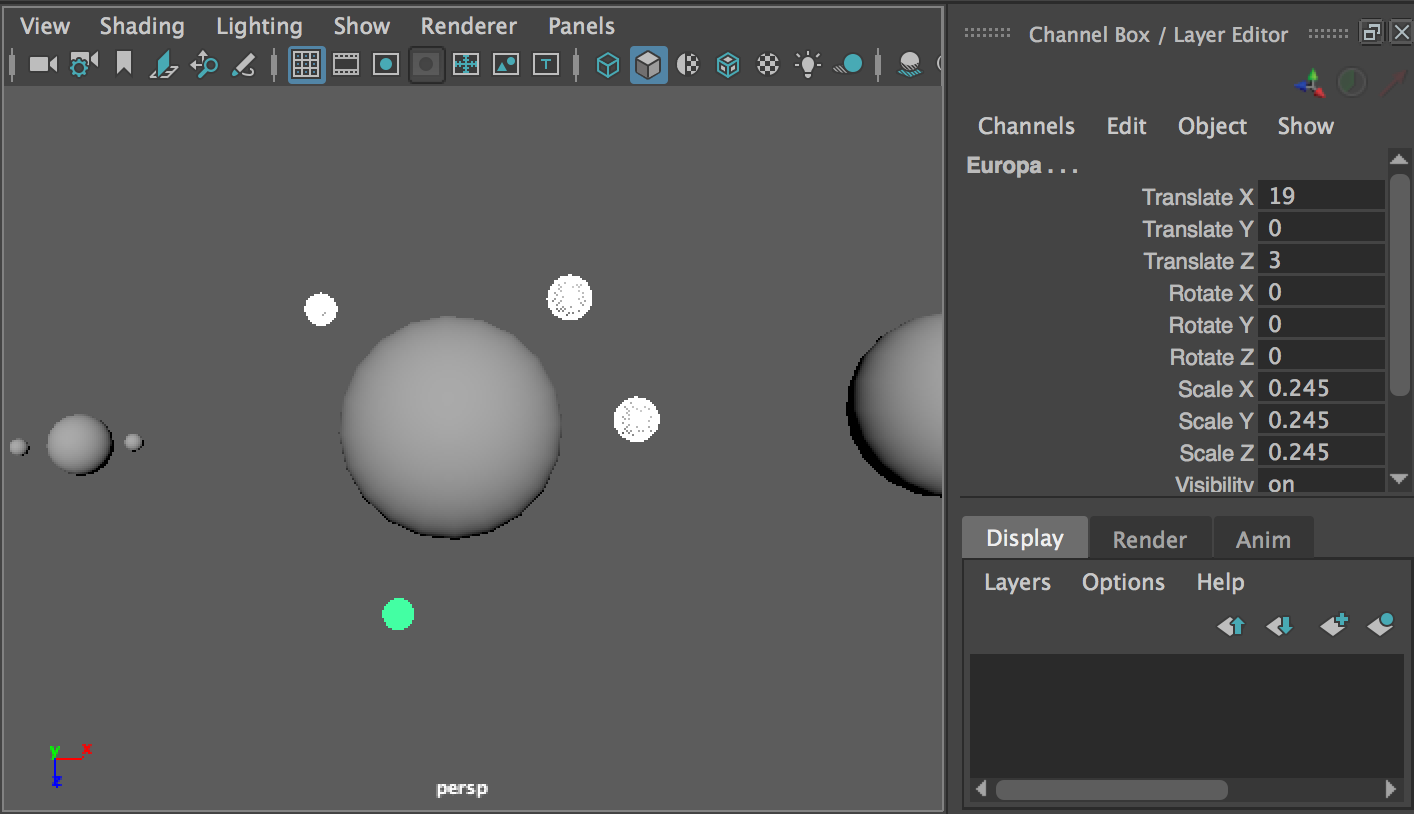1414x814 pixels.
Task: Open the camera attributes editor icon
Action: (84, 63)
